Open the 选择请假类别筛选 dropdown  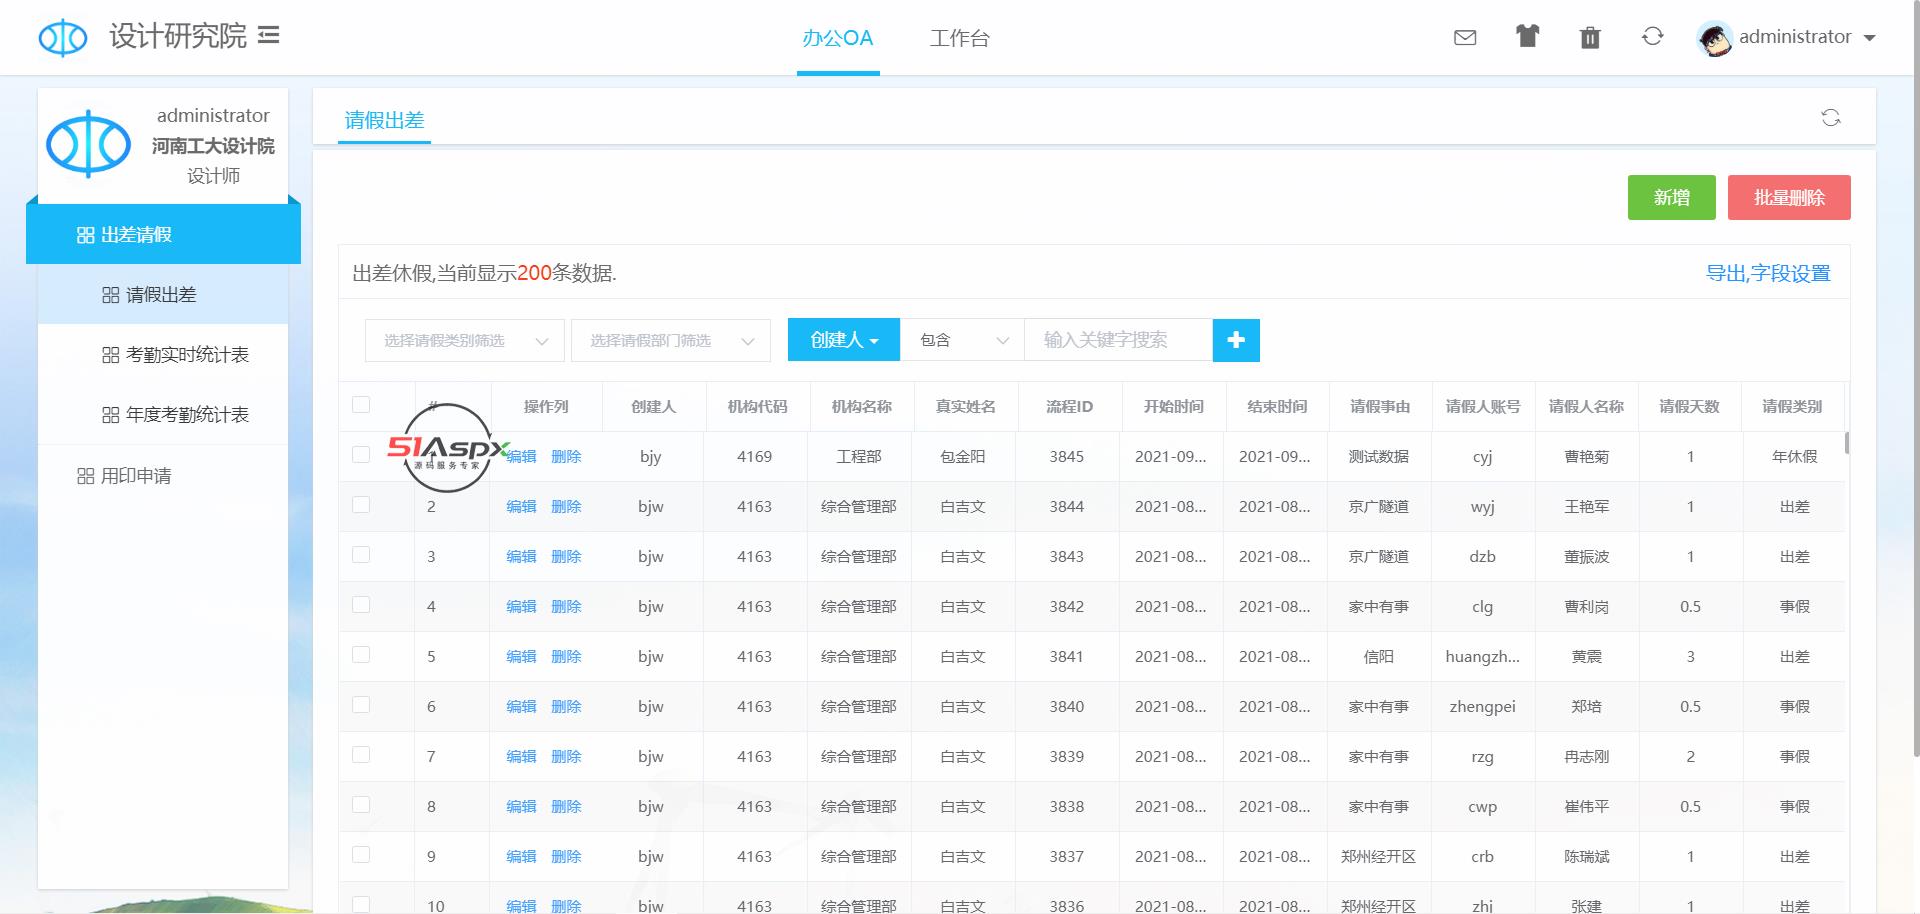[x=465, y=341]
